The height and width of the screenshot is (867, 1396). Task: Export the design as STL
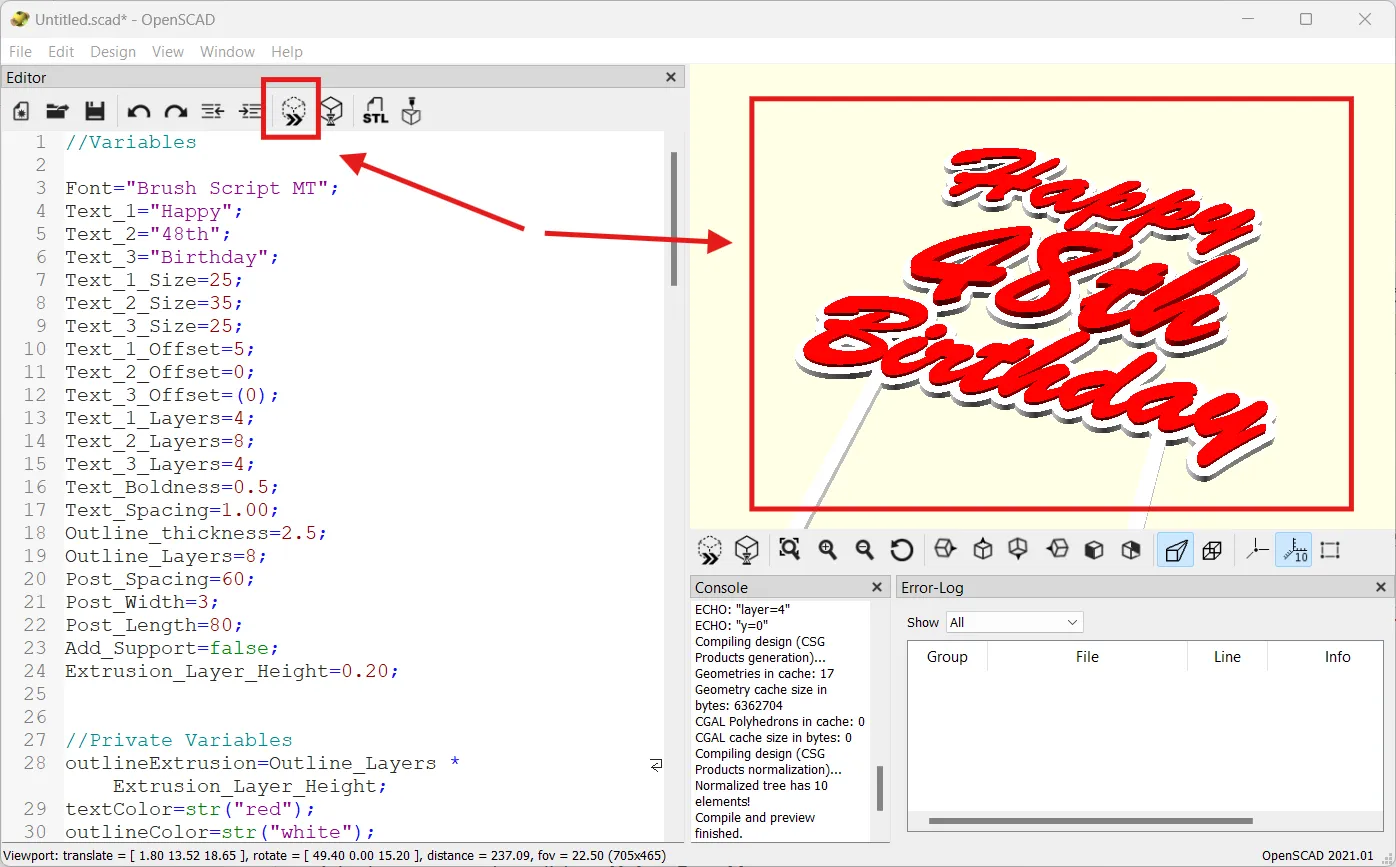375,111
